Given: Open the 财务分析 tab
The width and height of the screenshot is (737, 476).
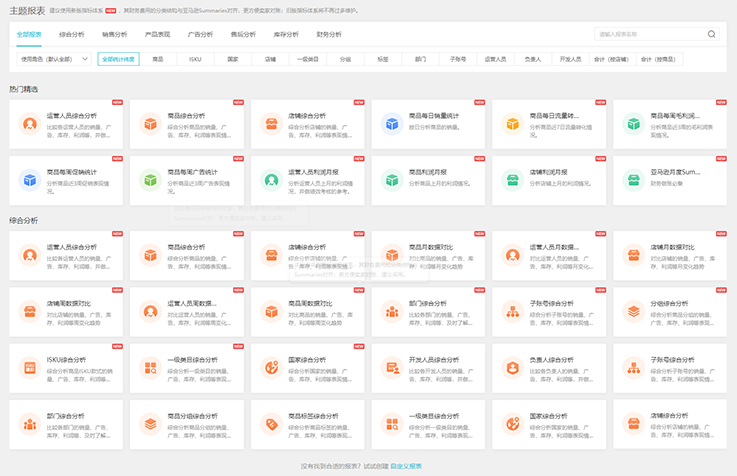Looking at the screenshot, I should click(x=329, y=34).
